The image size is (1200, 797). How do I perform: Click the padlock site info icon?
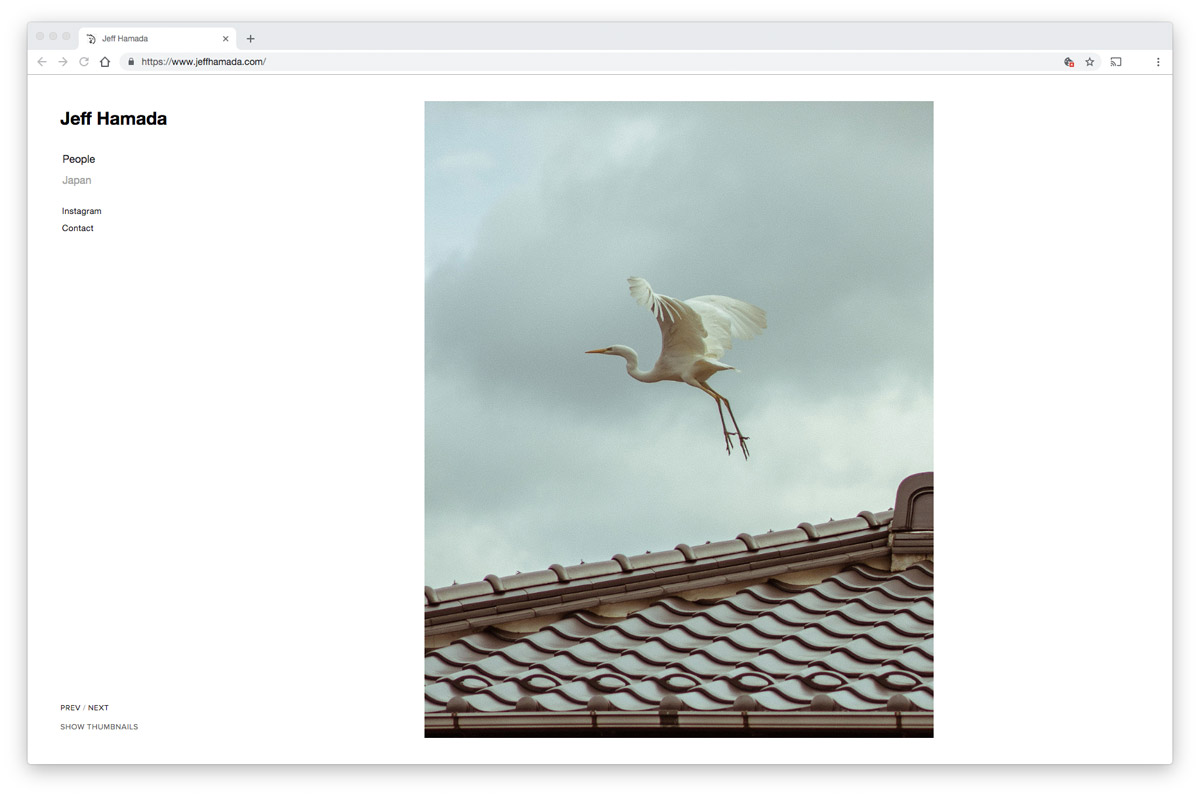131,62
